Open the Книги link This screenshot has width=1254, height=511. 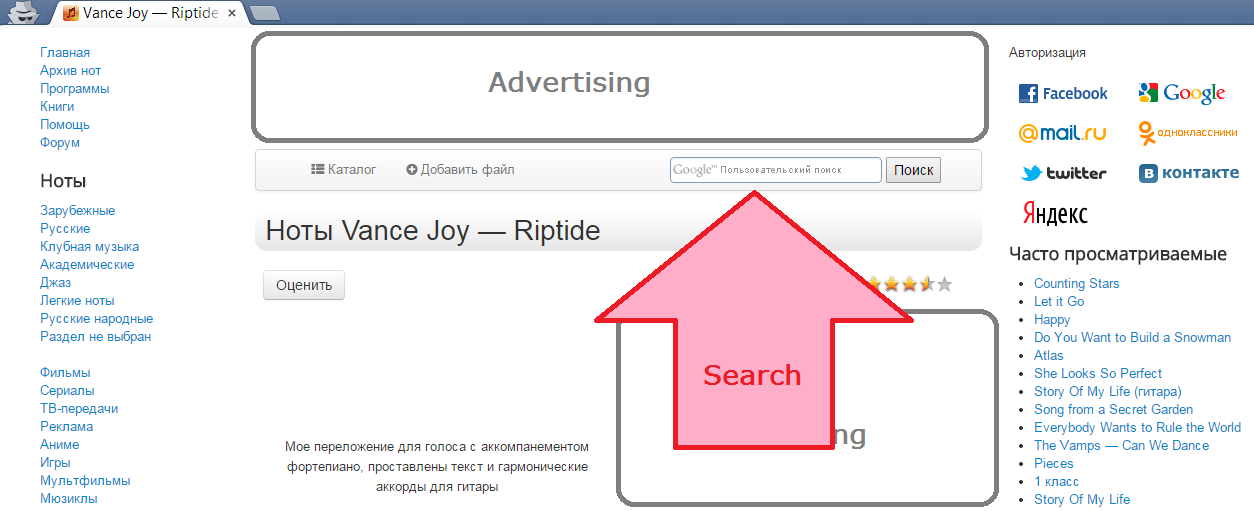57,107
